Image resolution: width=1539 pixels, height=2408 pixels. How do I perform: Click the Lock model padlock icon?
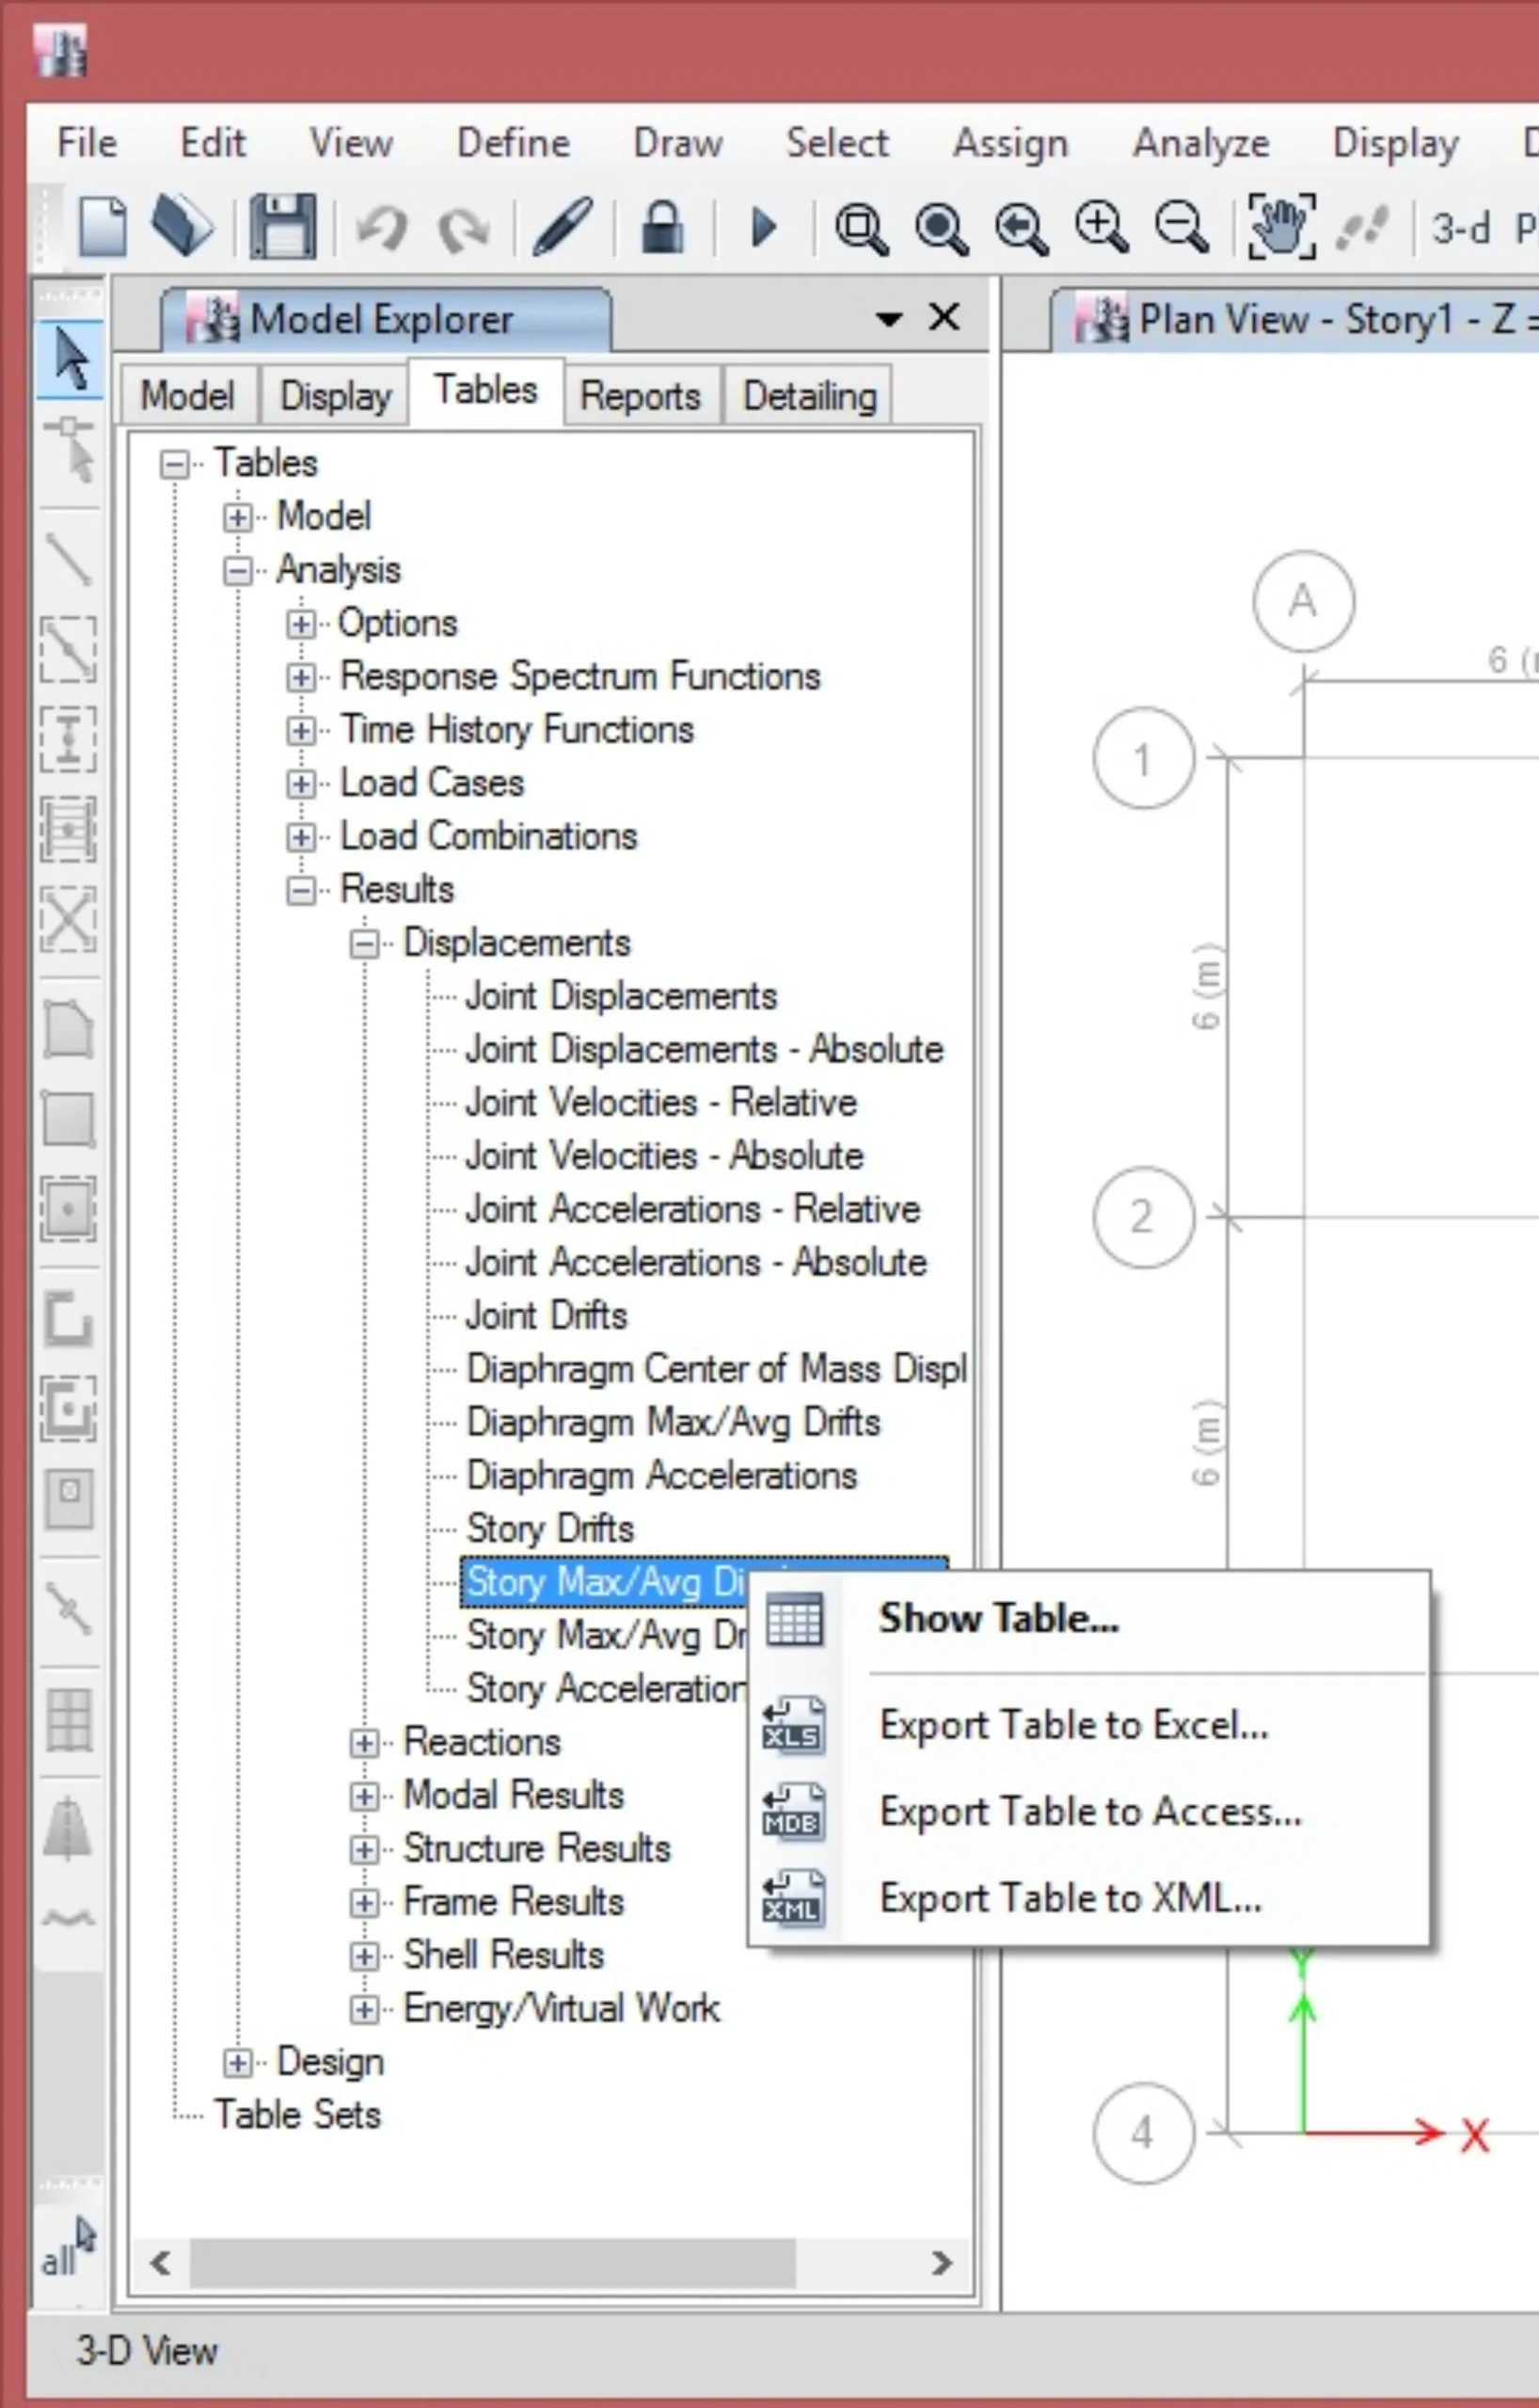click(662, 227)
